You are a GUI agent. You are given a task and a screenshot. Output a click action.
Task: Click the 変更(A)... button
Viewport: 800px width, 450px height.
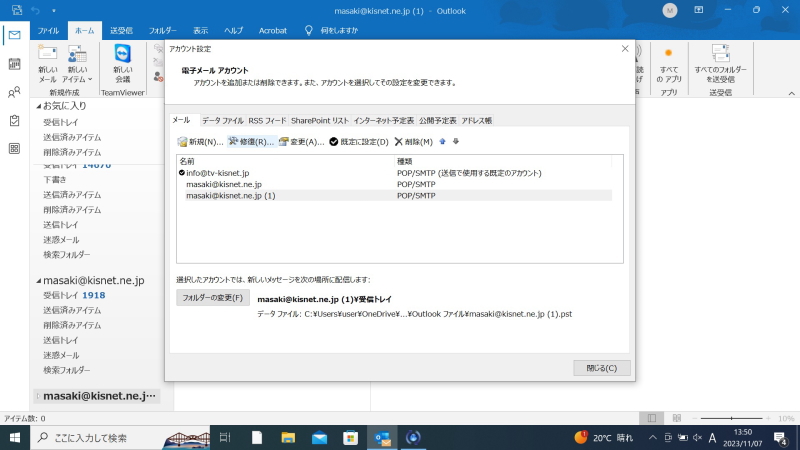pyautogui.click(x=302, y=142)
